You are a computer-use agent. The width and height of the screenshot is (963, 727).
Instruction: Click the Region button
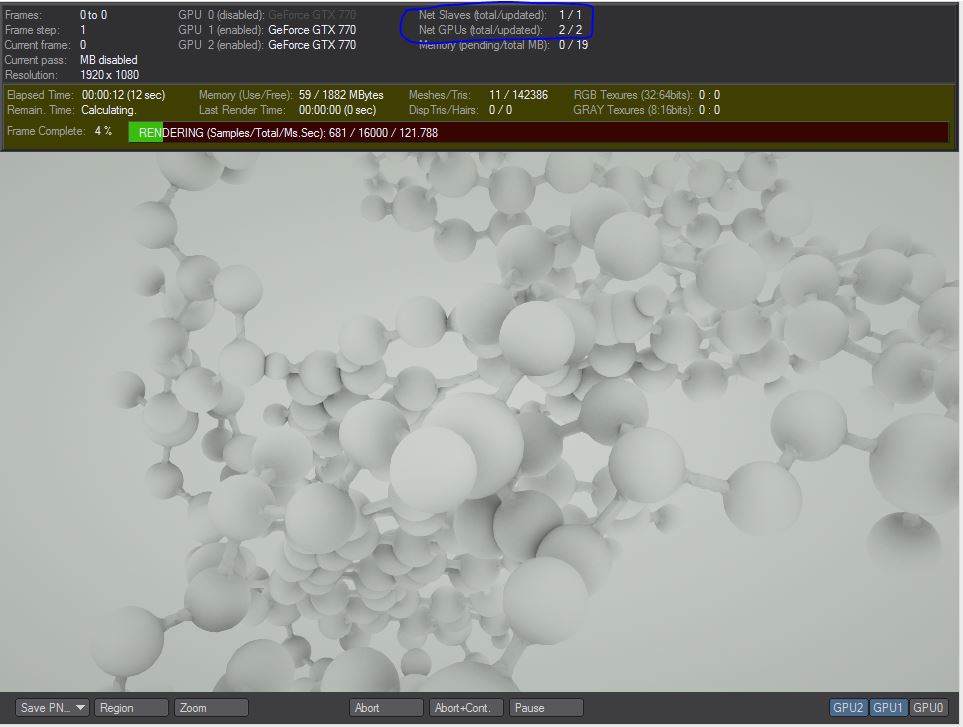point(130,707)
